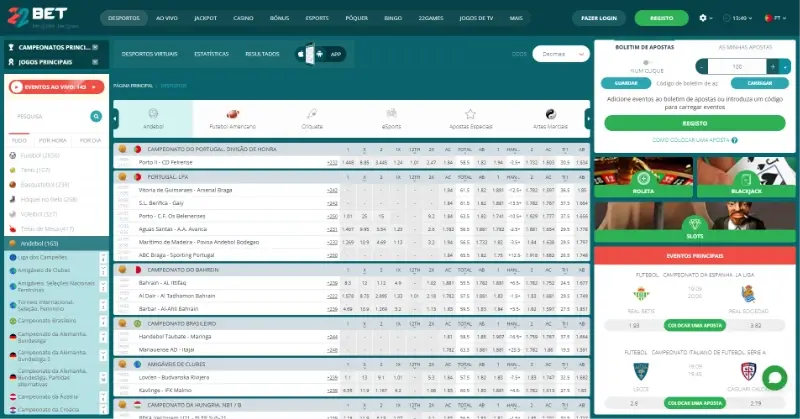Open the Artes Marciais sport category
The height and width of the screenshot is (419, 800).
[x=549, y=115]
